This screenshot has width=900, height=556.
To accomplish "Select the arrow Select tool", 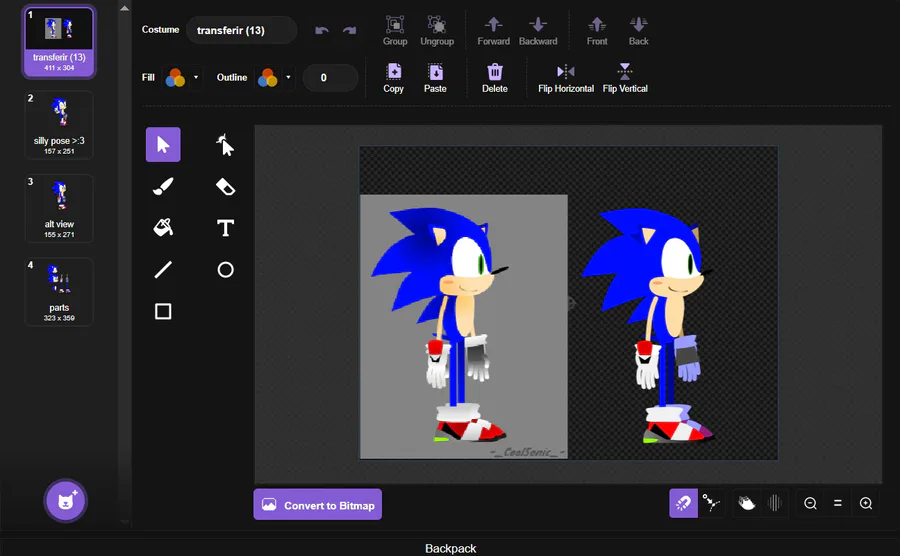I will [163, 145].
